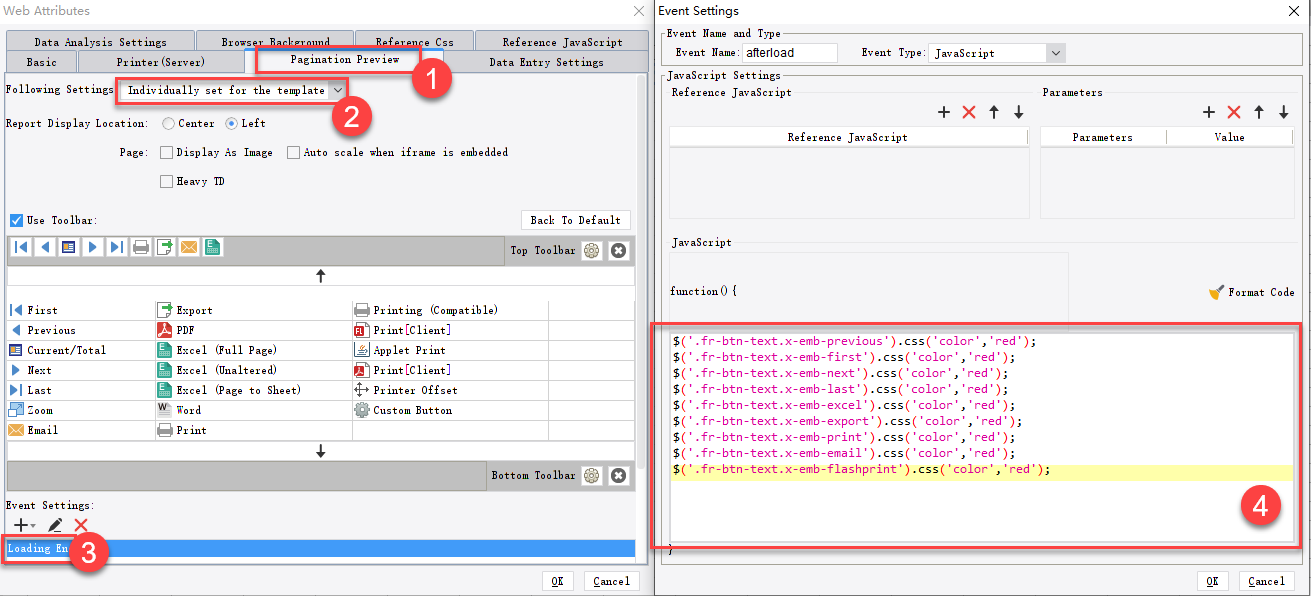
Task: Click the Email envelope icon in the top toolbar strip
Action: tap(189, 247)
